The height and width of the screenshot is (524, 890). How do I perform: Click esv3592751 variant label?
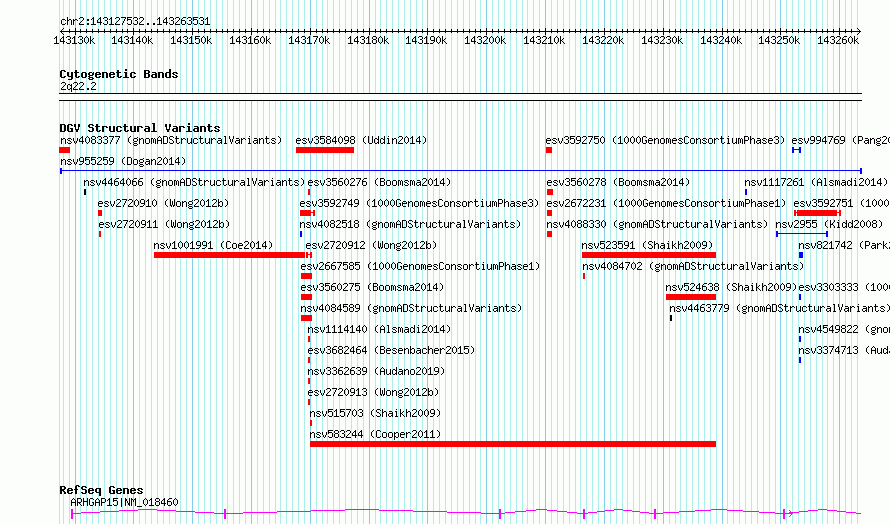tap(842, 203)
